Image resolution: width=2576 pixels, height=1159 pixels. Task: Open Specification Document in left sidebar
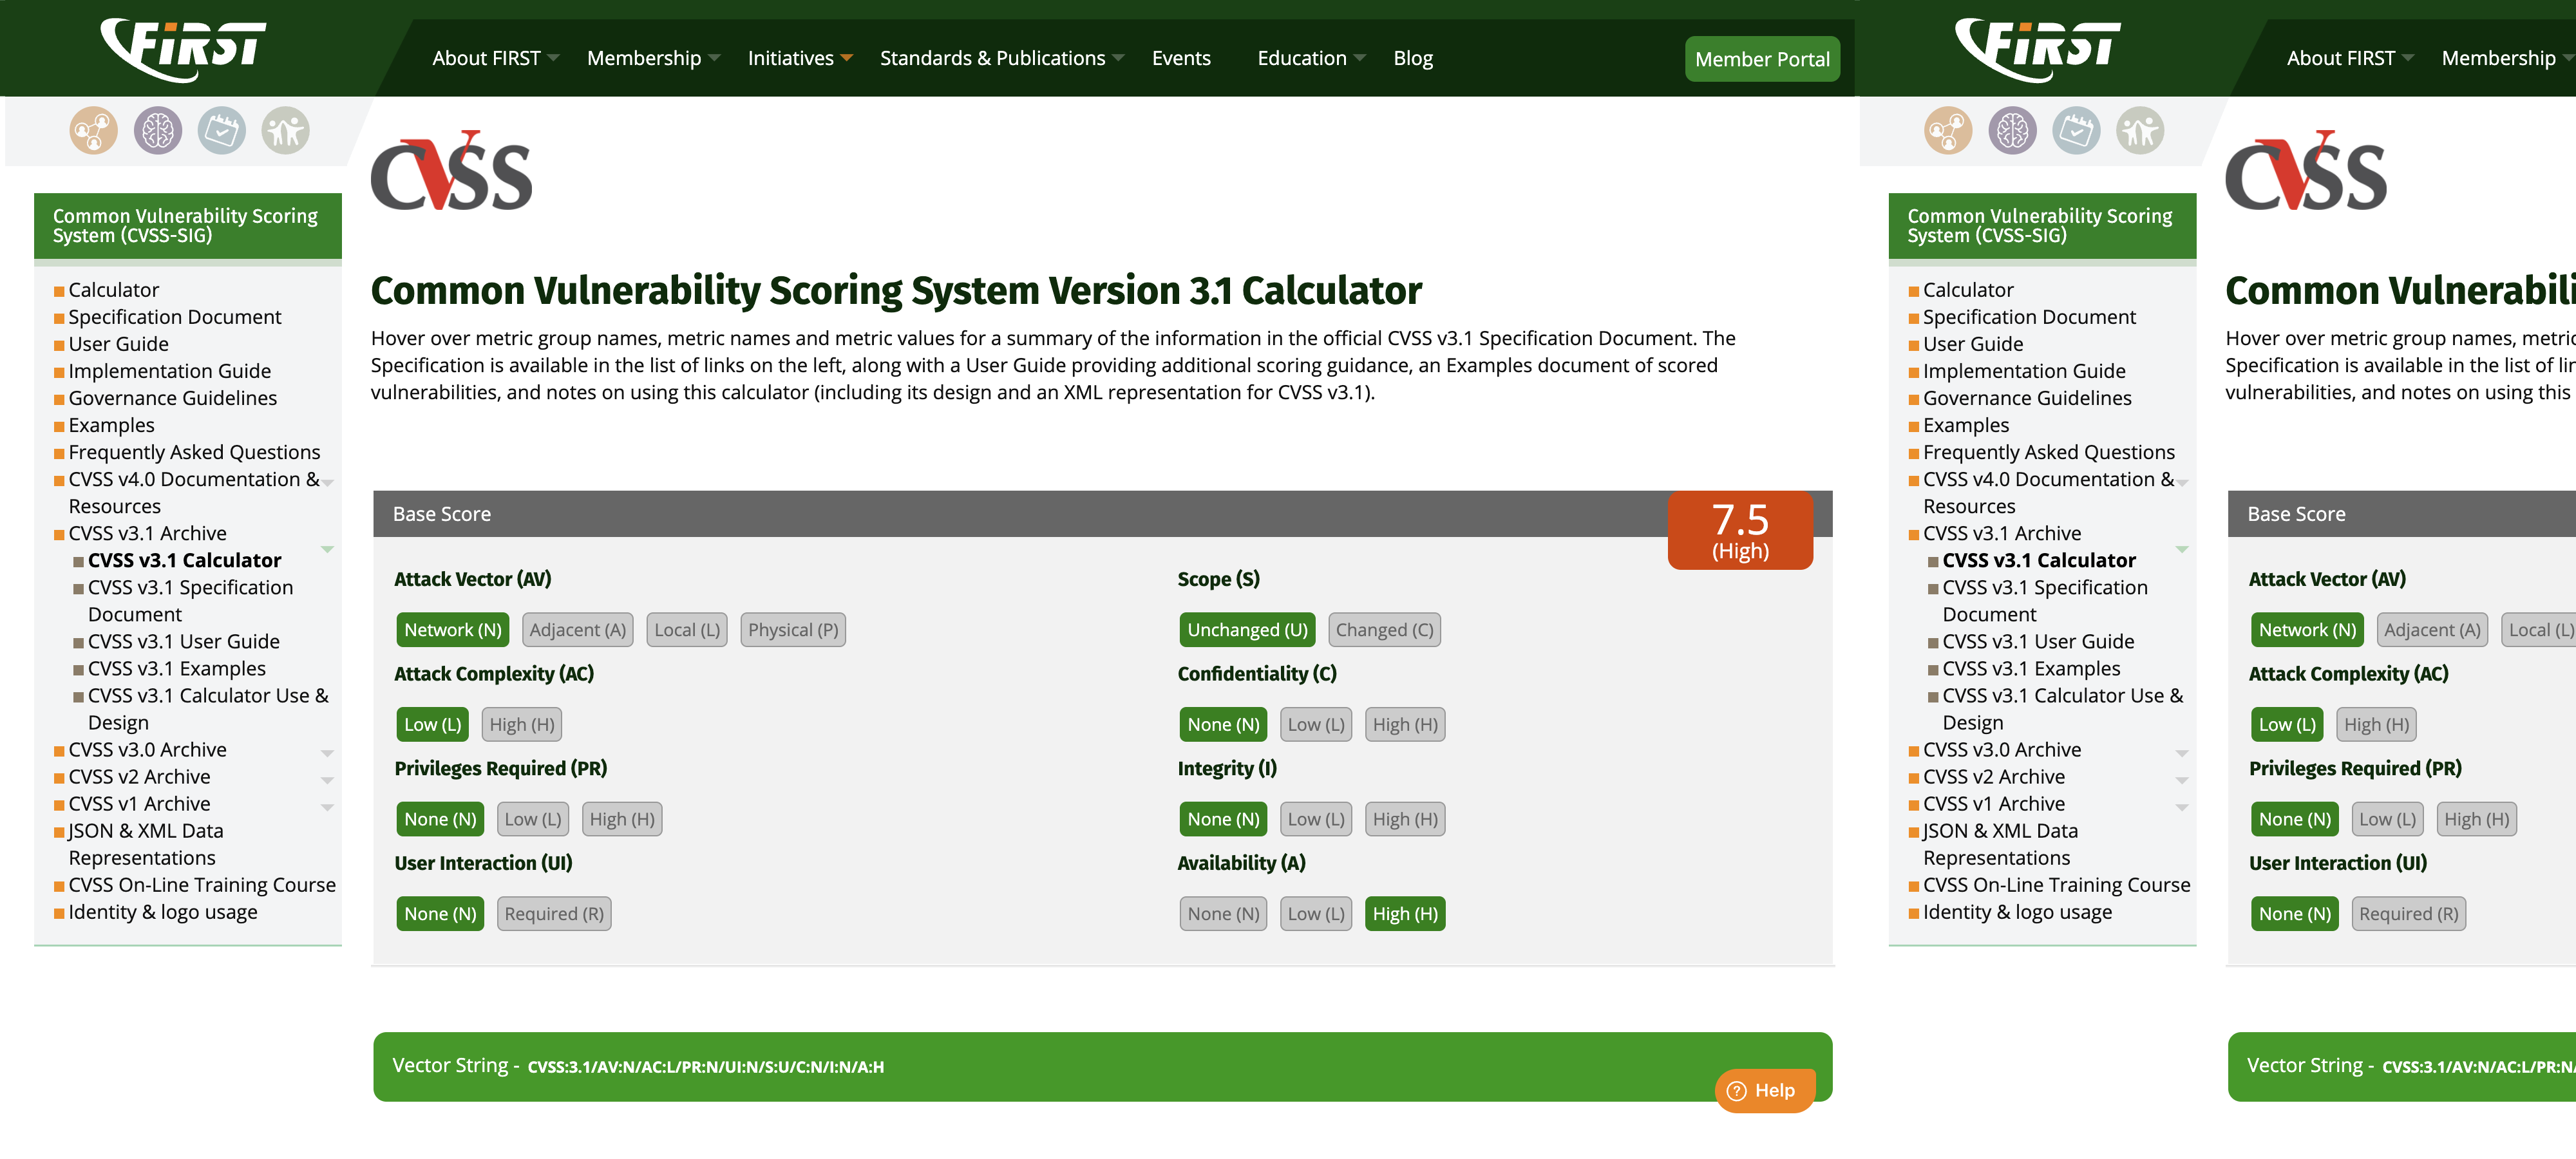pyautogui.click(x=175, y=317)
